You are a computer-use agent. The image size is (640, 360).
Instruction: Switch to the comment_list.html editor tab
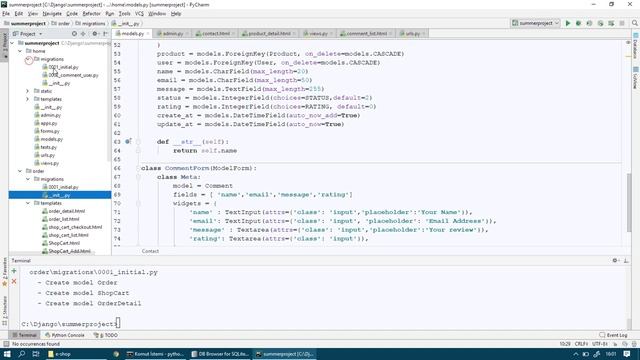point(366,33)
